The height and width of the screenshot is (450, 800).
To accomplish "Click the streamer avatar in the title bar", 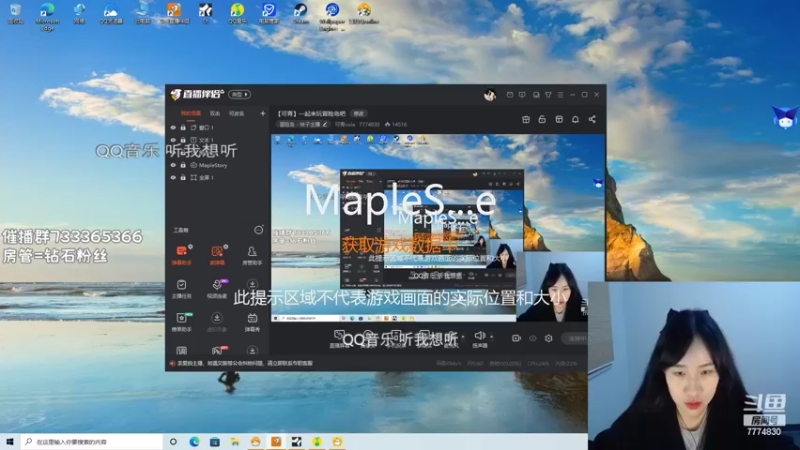I will coord(490,95).
